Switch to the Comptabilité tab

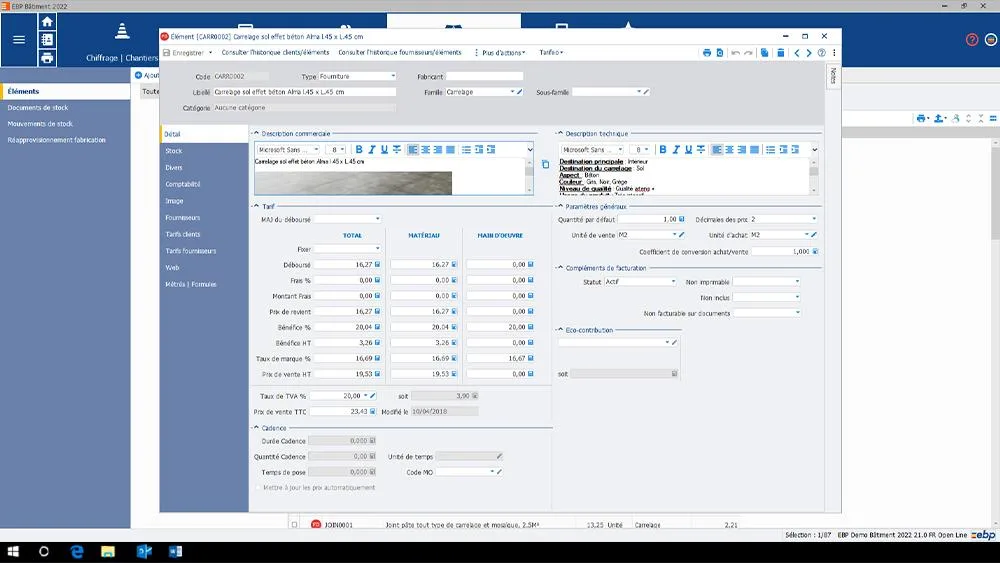click(x=182, y=184)
